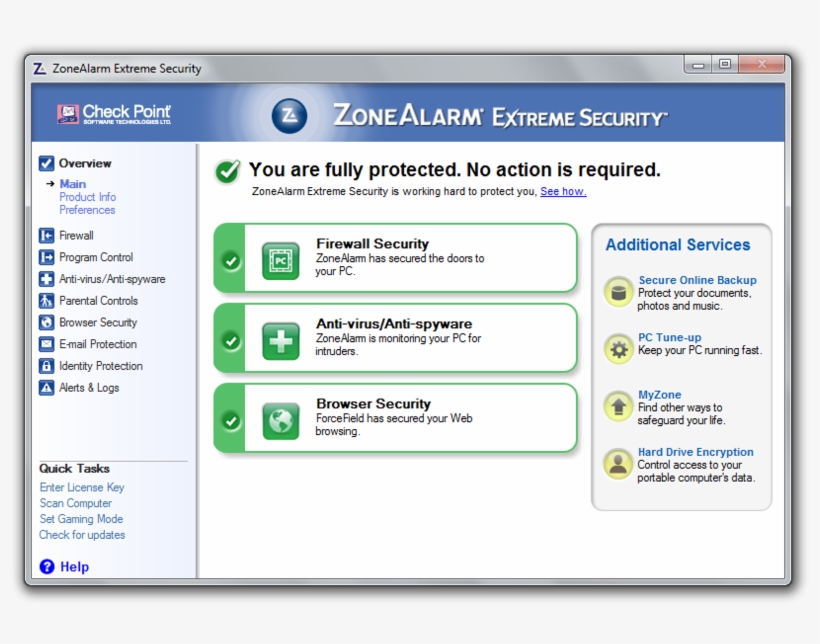820x644 pixels.
Task: Click the ZoneAlarm Z logo in the header
Action: 289,116
